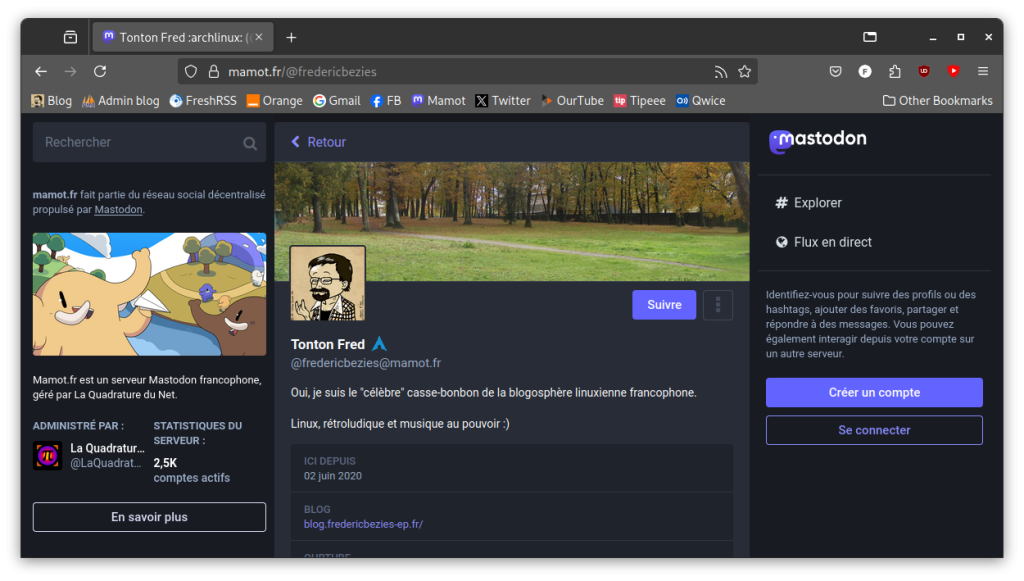
Task: Click the search magnifier icon
Action: click(x=249, y=143)
